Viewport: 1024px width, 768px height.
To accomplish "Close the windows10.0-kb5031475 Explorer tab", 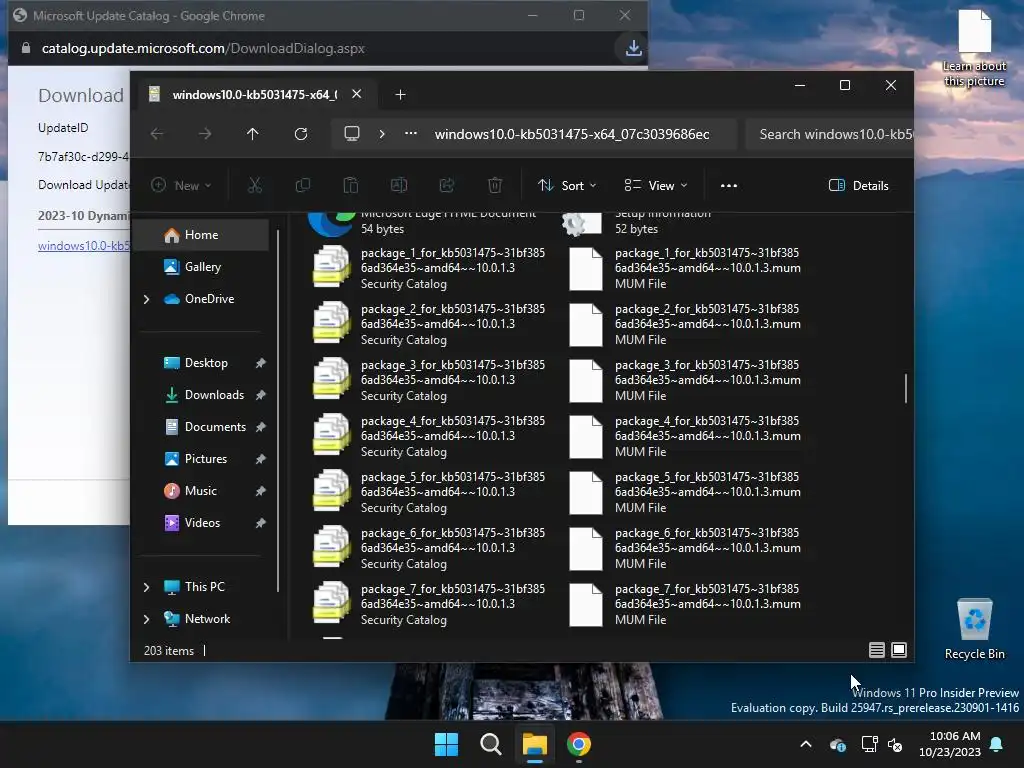I will [357, 94].
